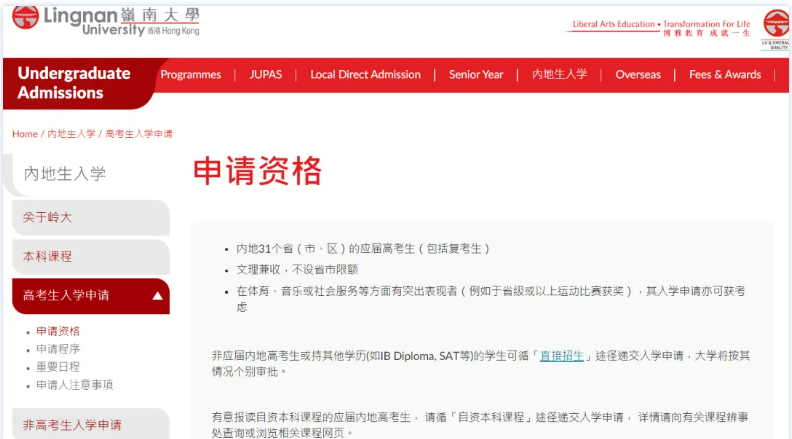792x439 pixels.
Task: Open the JUPAS menu item
Action: [x=266, y=75]
